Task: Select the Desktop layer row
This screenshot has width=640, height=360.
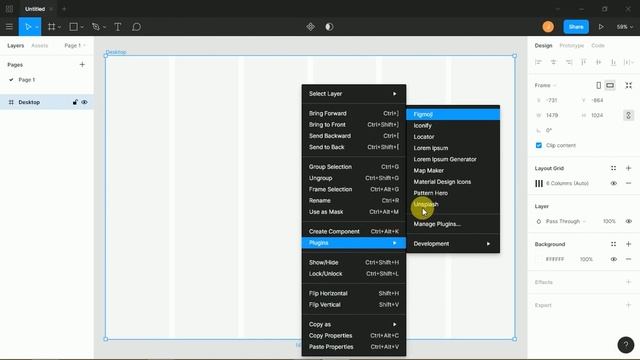Action: tap(47, 102)
